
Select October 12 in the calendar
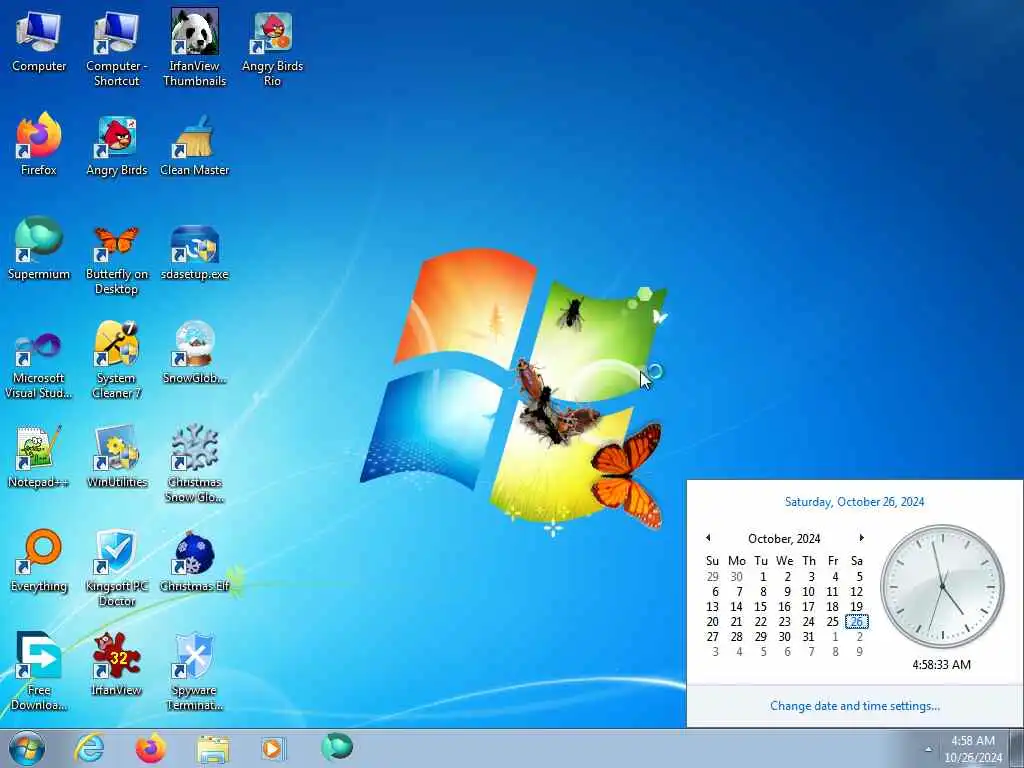pyautogui.click(x=856, y=592)
